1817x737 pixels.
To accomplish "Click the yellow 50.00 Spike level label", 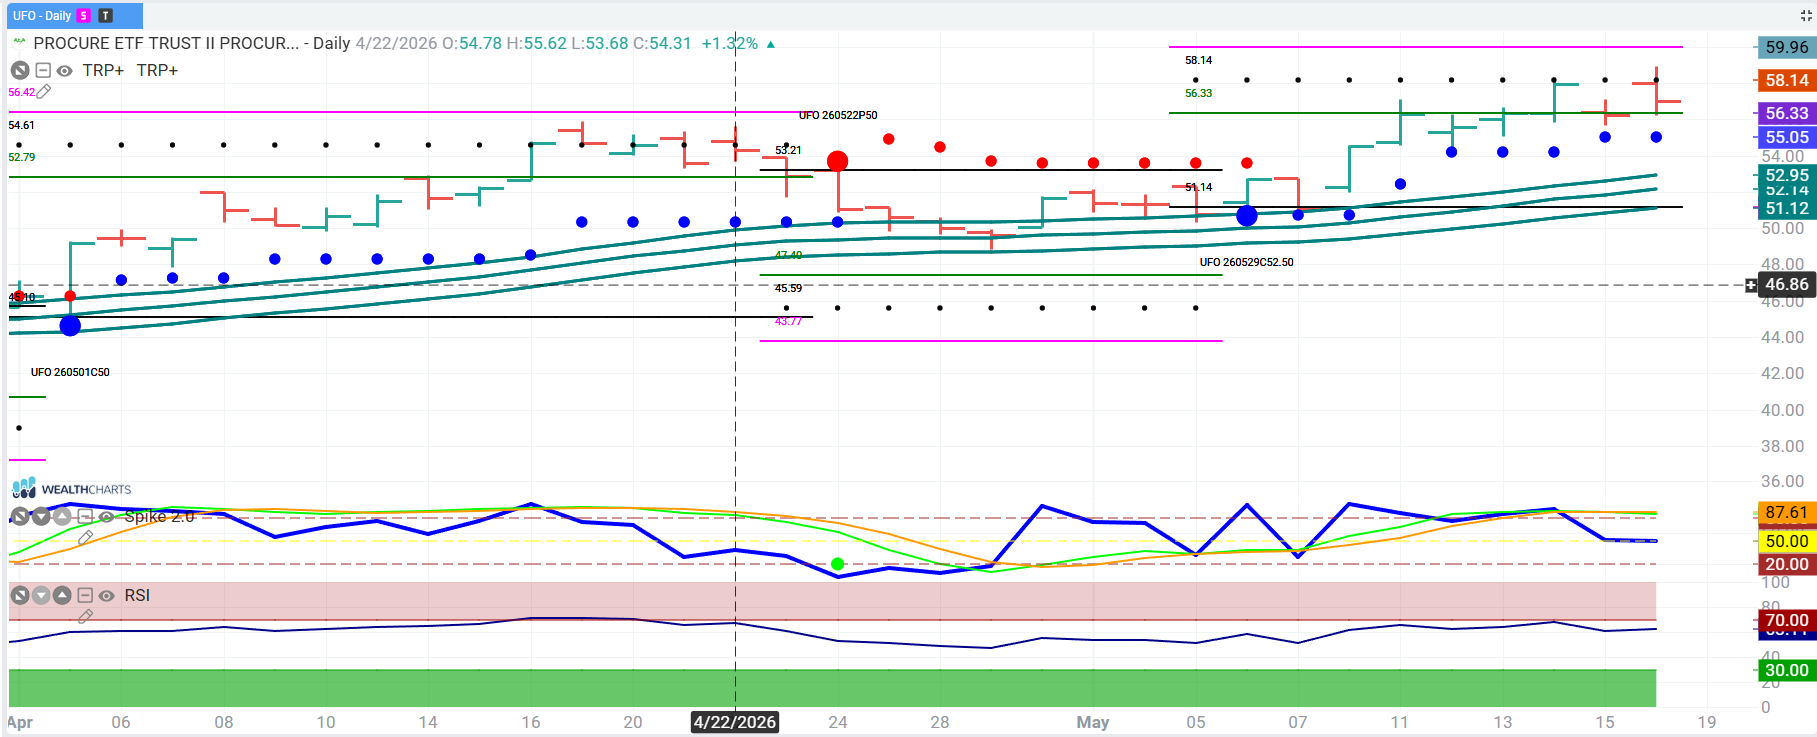I will (1786, 541).
